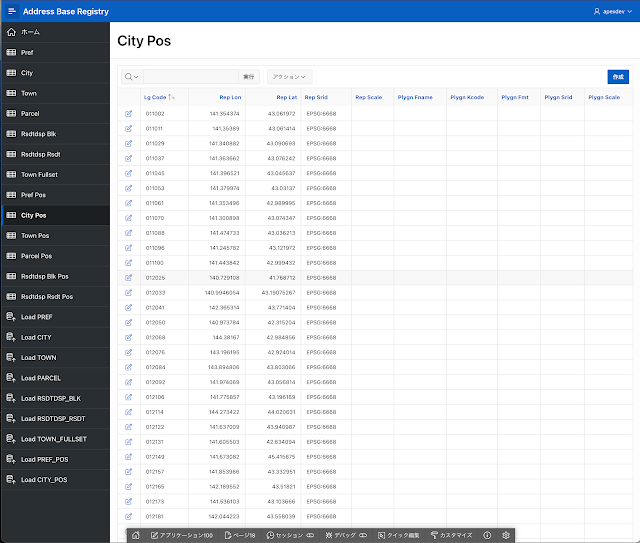Screen dimensions: 640x543
Task: Click Load PARCEL data load icon
Action: tap(11, 378)
